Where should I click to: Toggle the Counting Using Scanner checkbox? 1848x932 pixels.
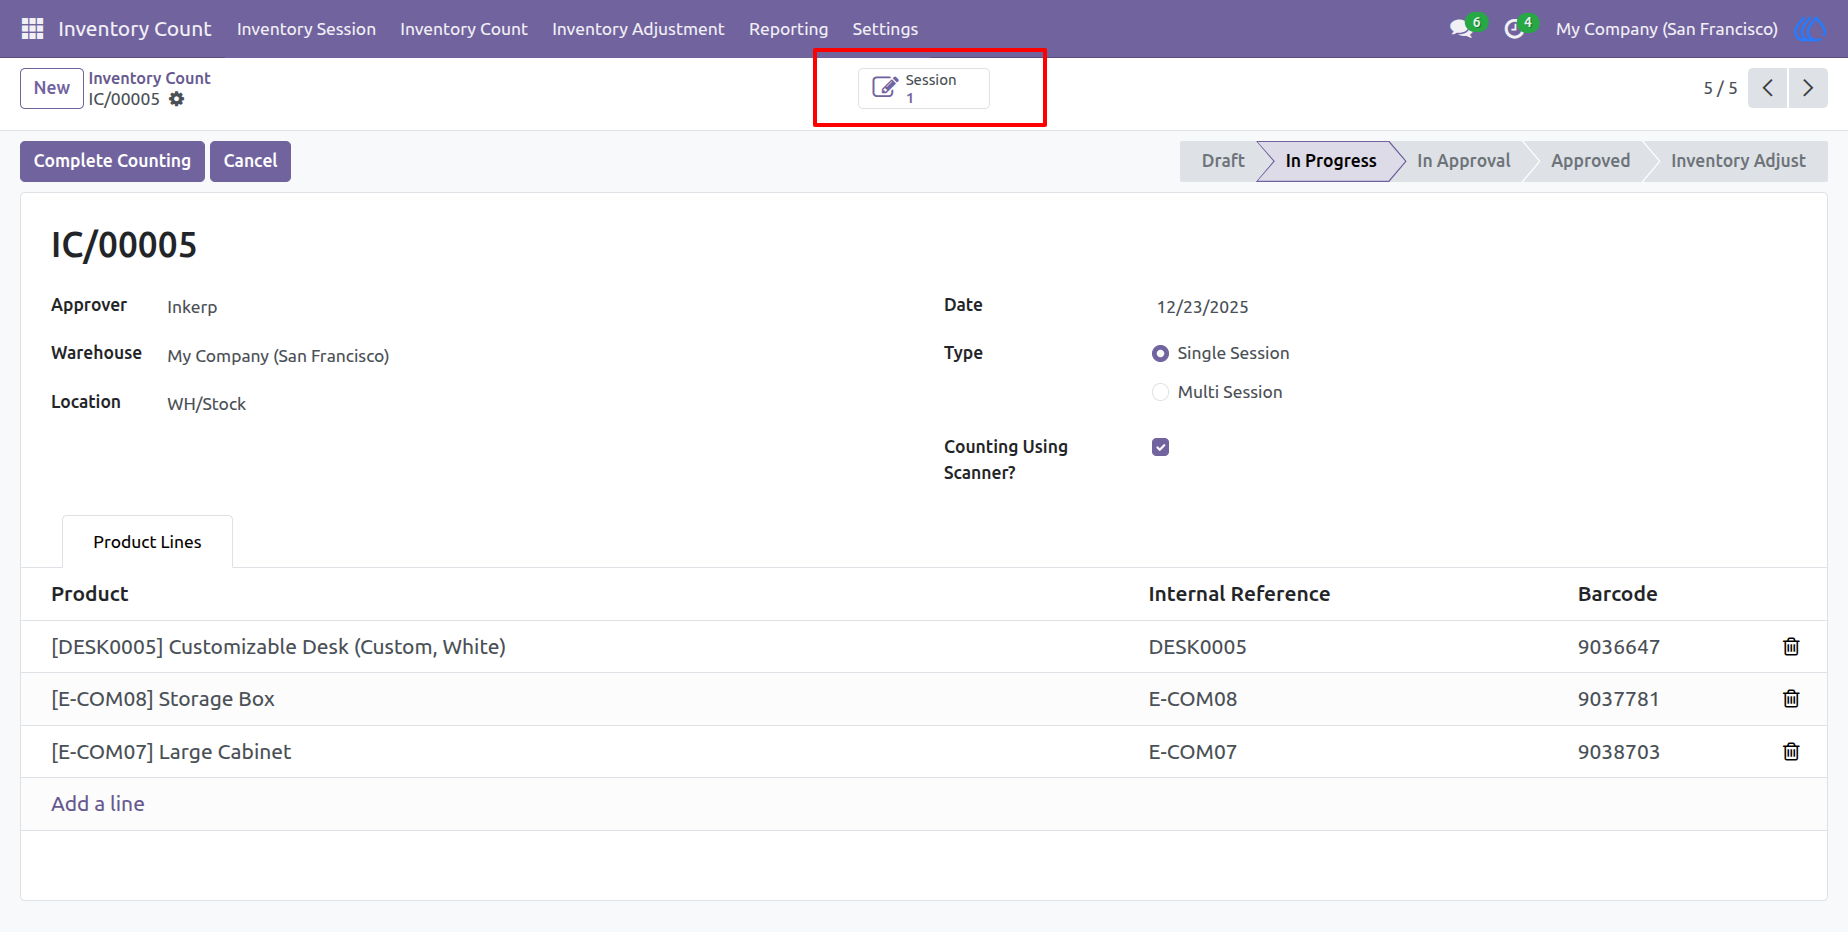(1160, 447)
